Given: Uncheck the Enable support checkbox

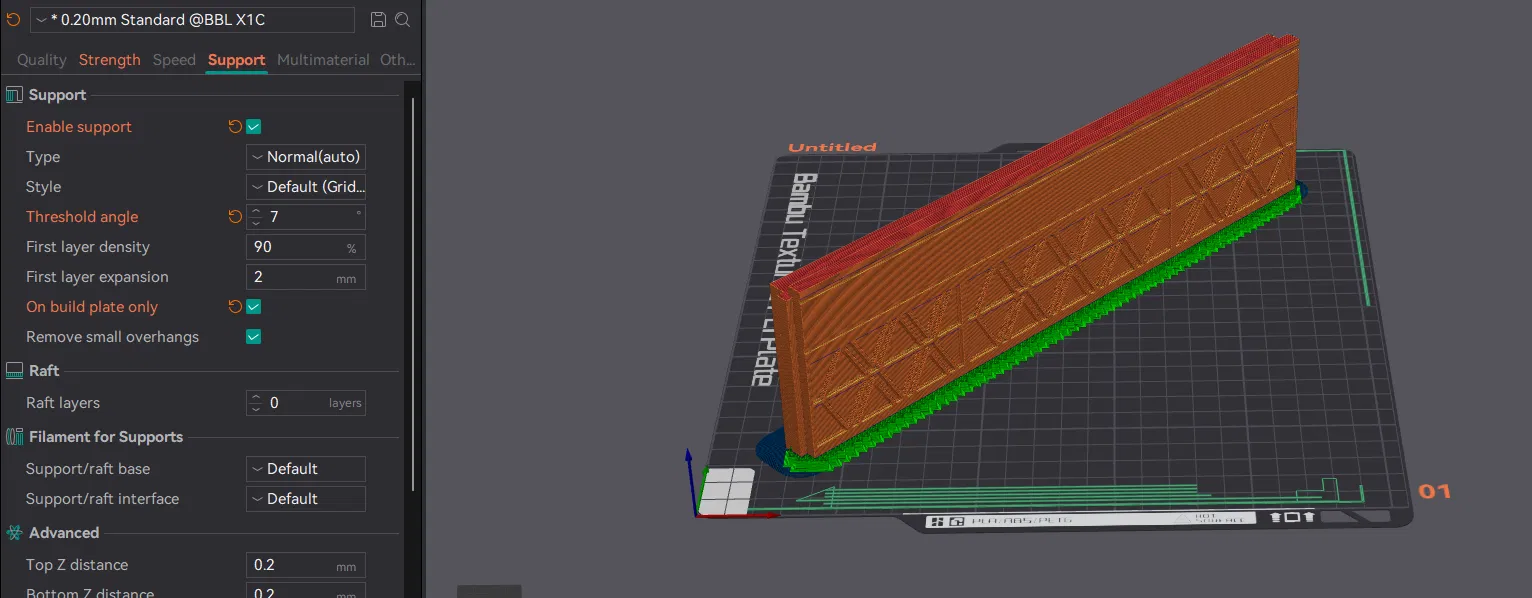Looking at the screenshot, I should [254, 127].
